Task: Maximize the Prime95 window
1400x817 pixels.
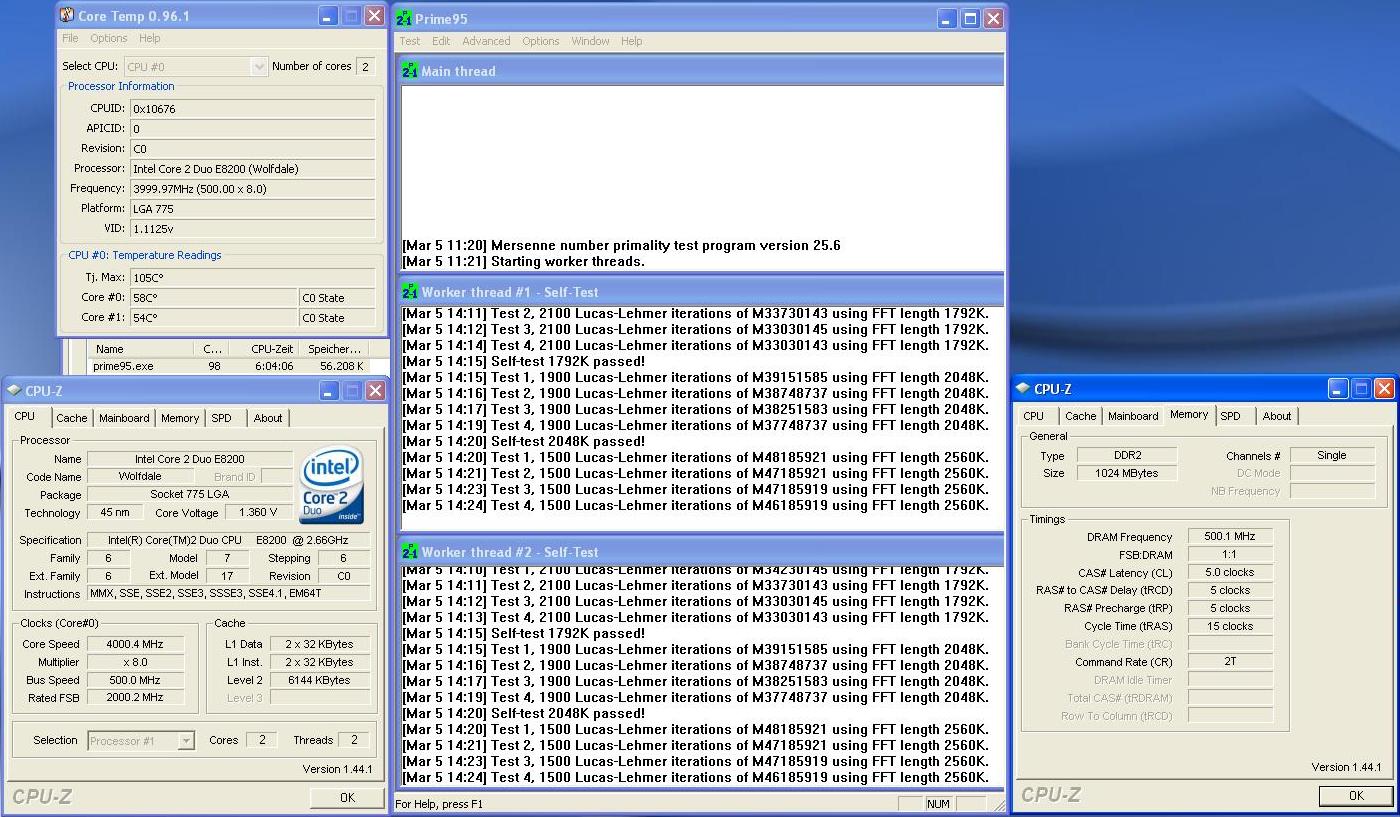Action: [970, 19]
